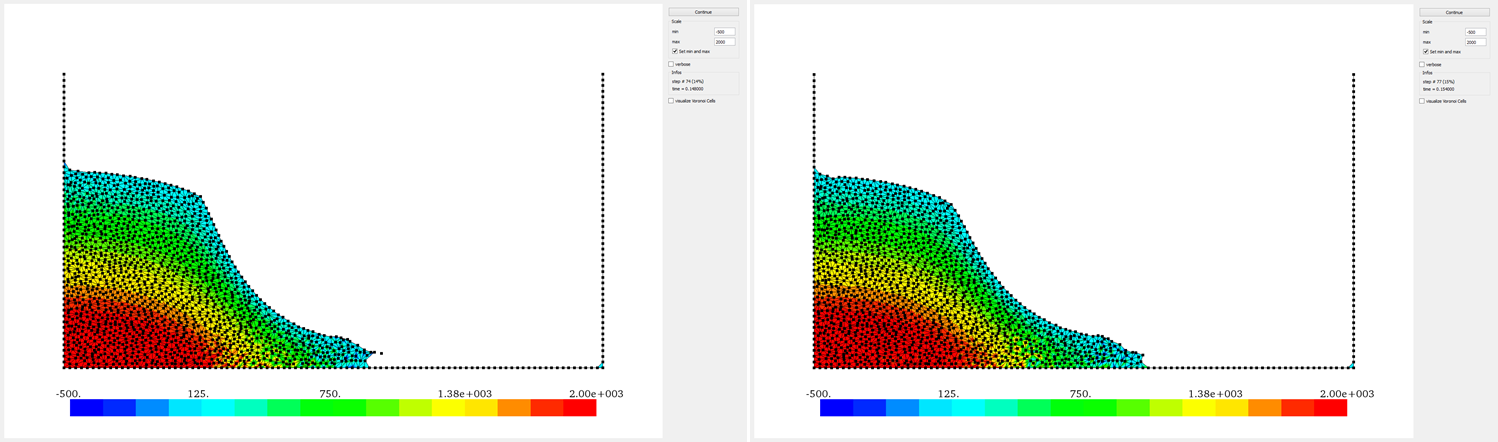
Task: Toggle 'visualize Voronoi Cells' in right window
Action: [1422, 101]
